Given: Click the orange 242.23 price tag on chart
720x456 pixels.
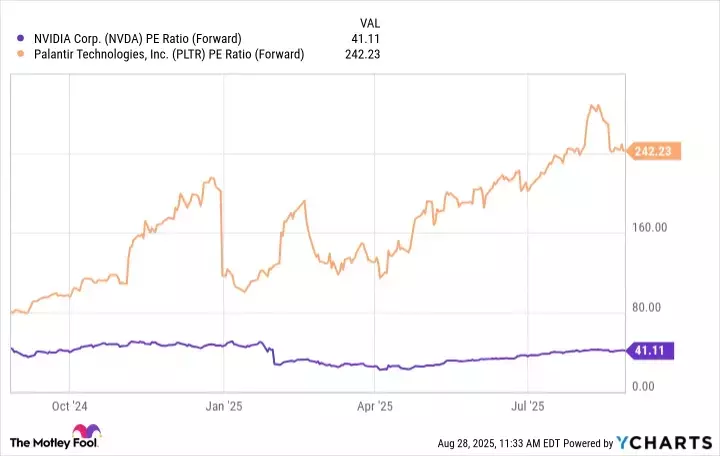Looking at the screenshot, I should 656,151.
